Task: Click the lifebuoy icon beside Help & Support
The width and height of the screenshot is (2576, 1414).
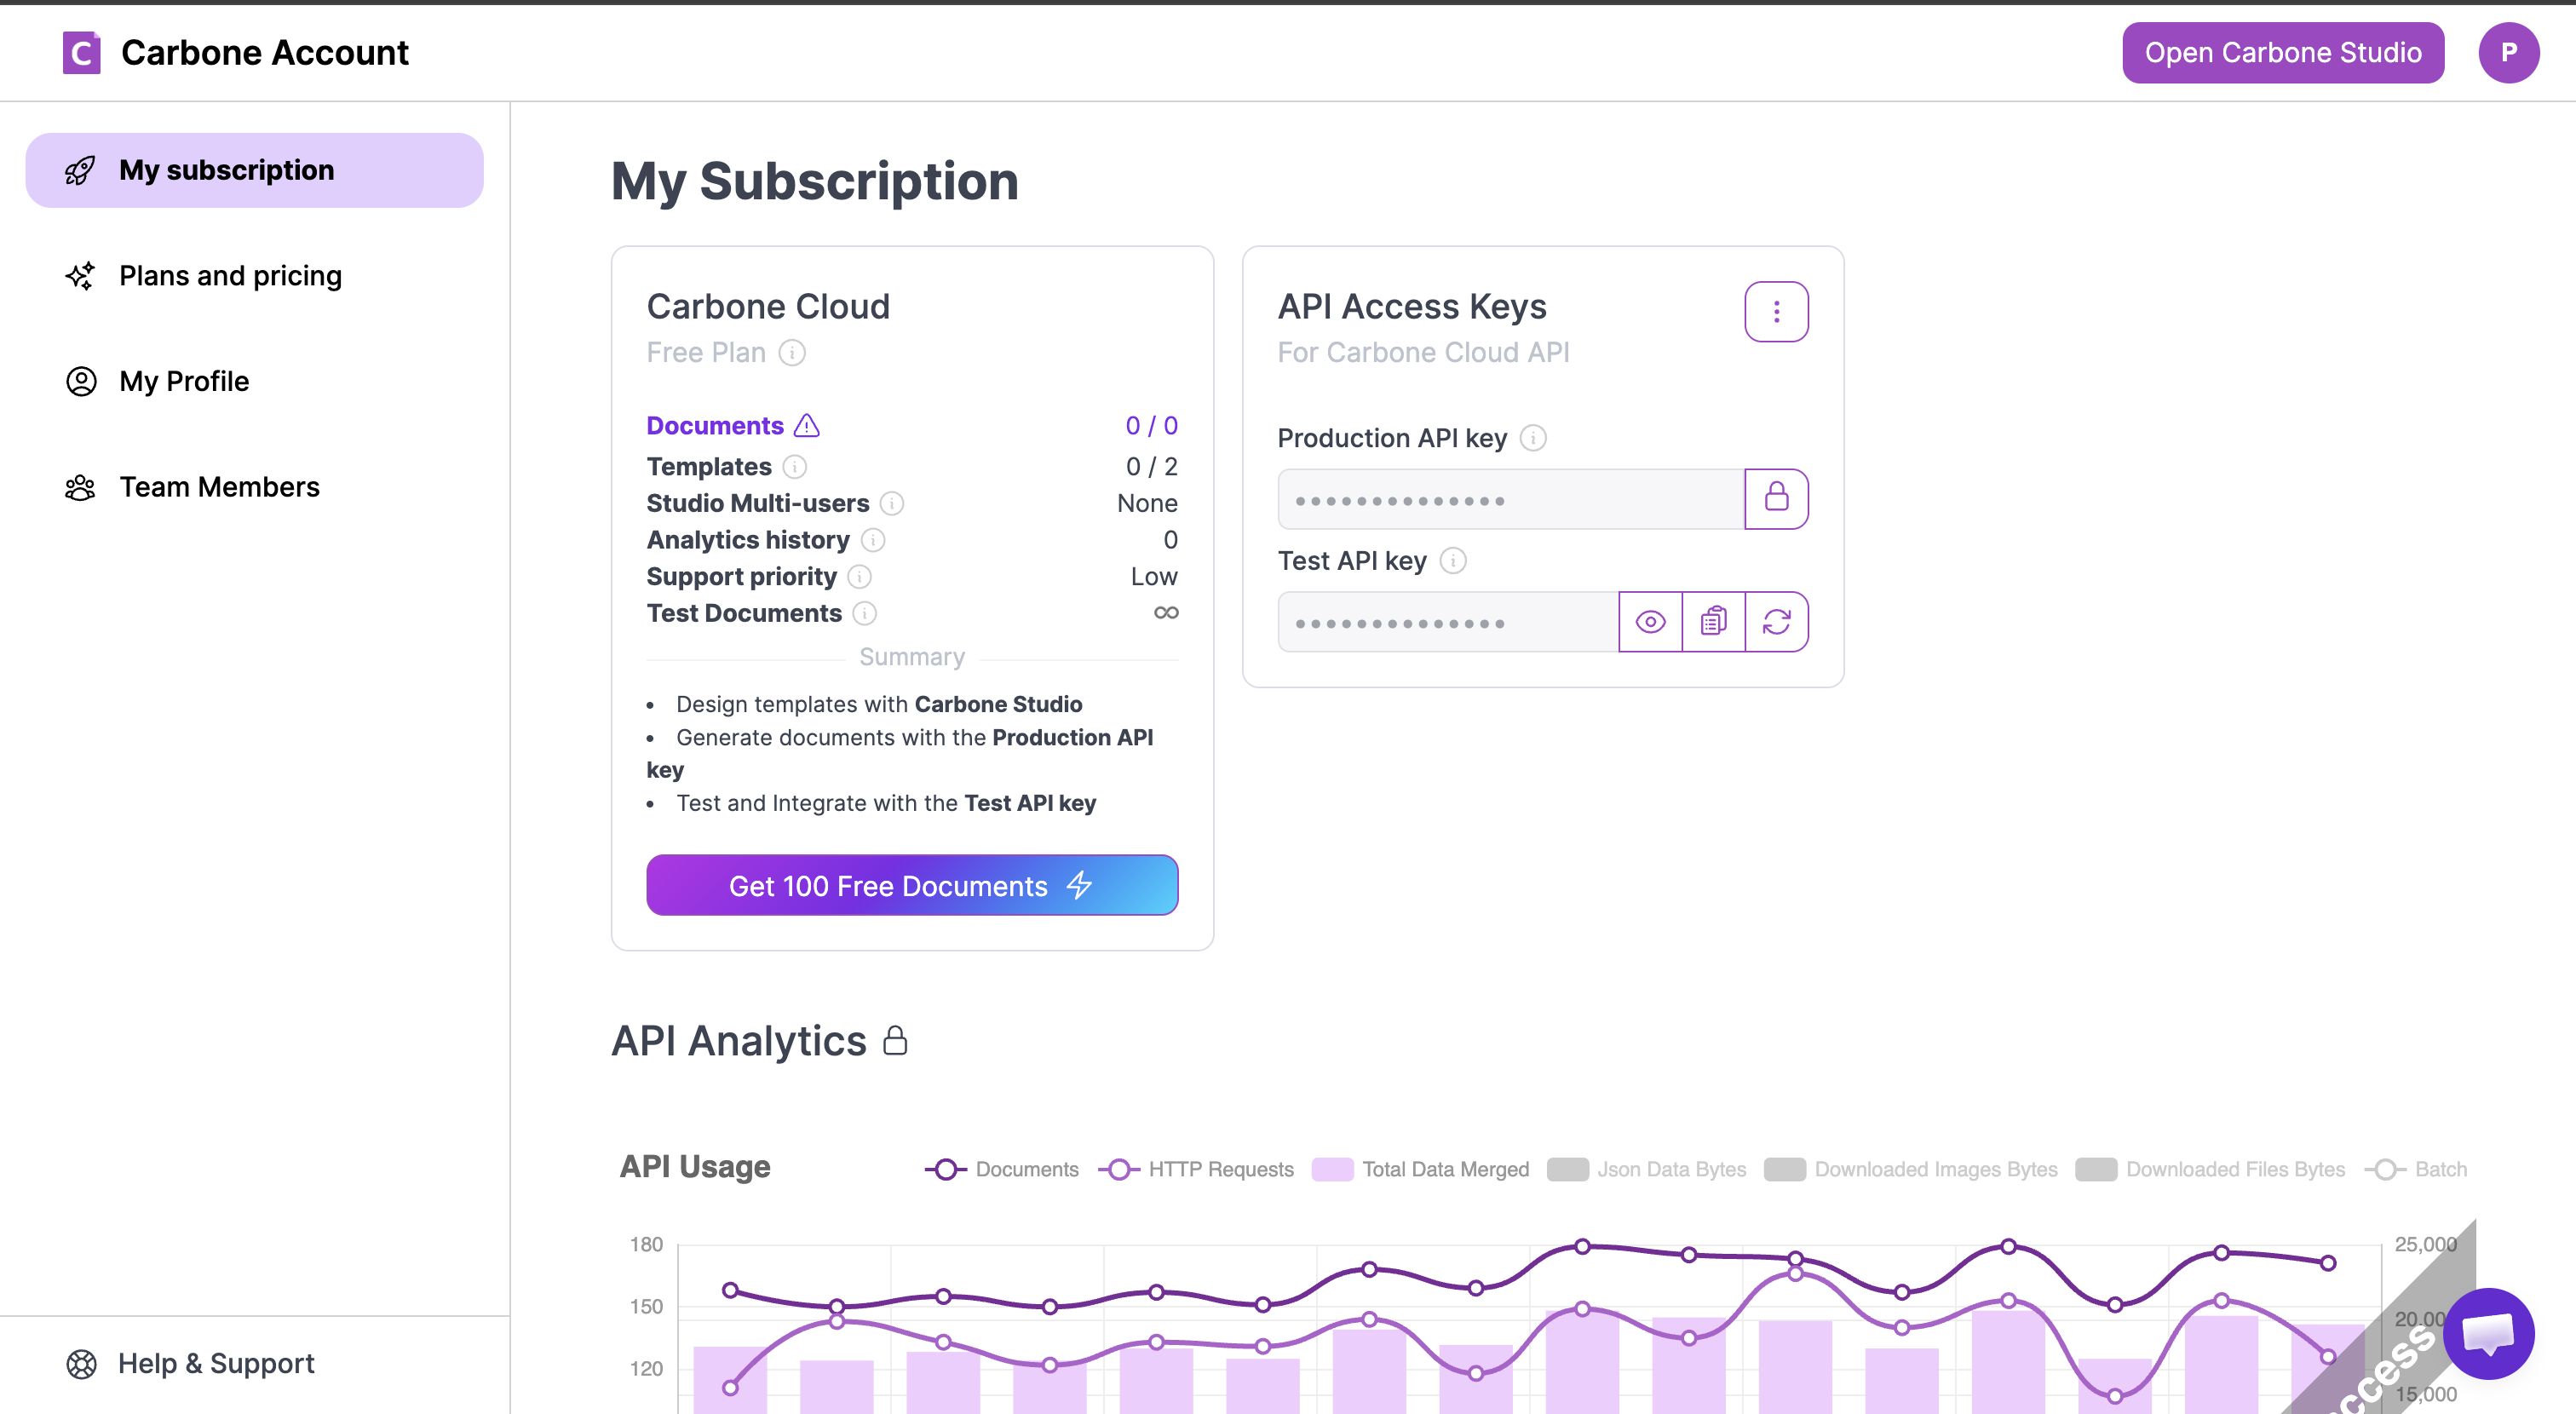Action: tap(81, 1363)
